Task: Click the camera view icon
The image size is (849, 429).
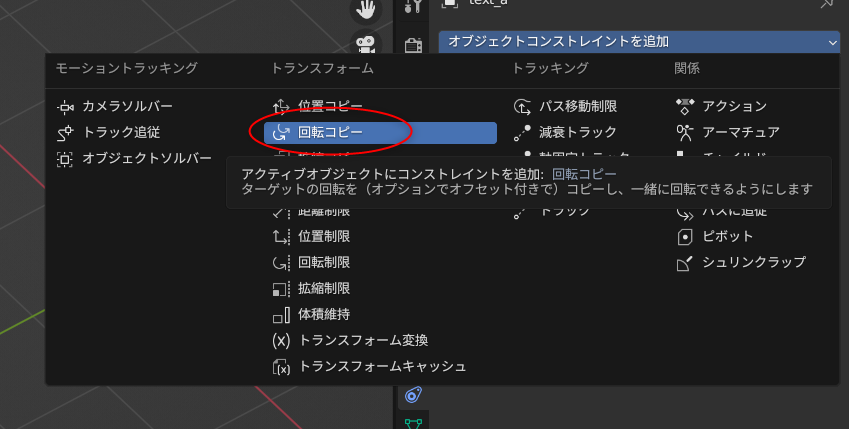Action: pos(366,43)
